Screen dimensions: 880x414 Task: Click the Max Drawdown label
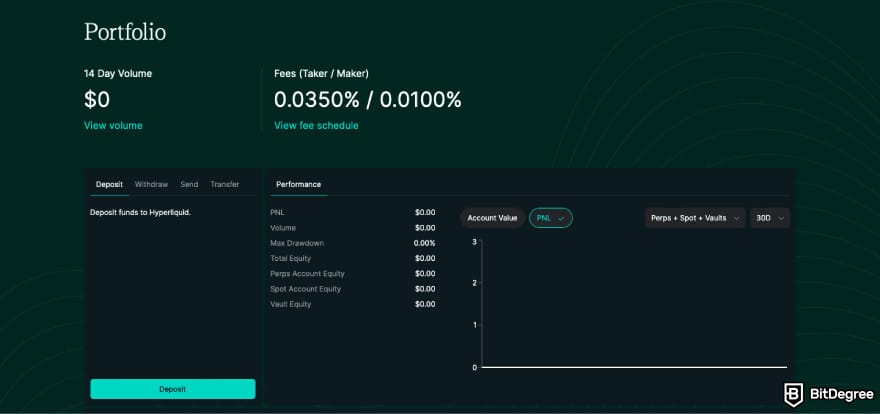coord(297,243)
